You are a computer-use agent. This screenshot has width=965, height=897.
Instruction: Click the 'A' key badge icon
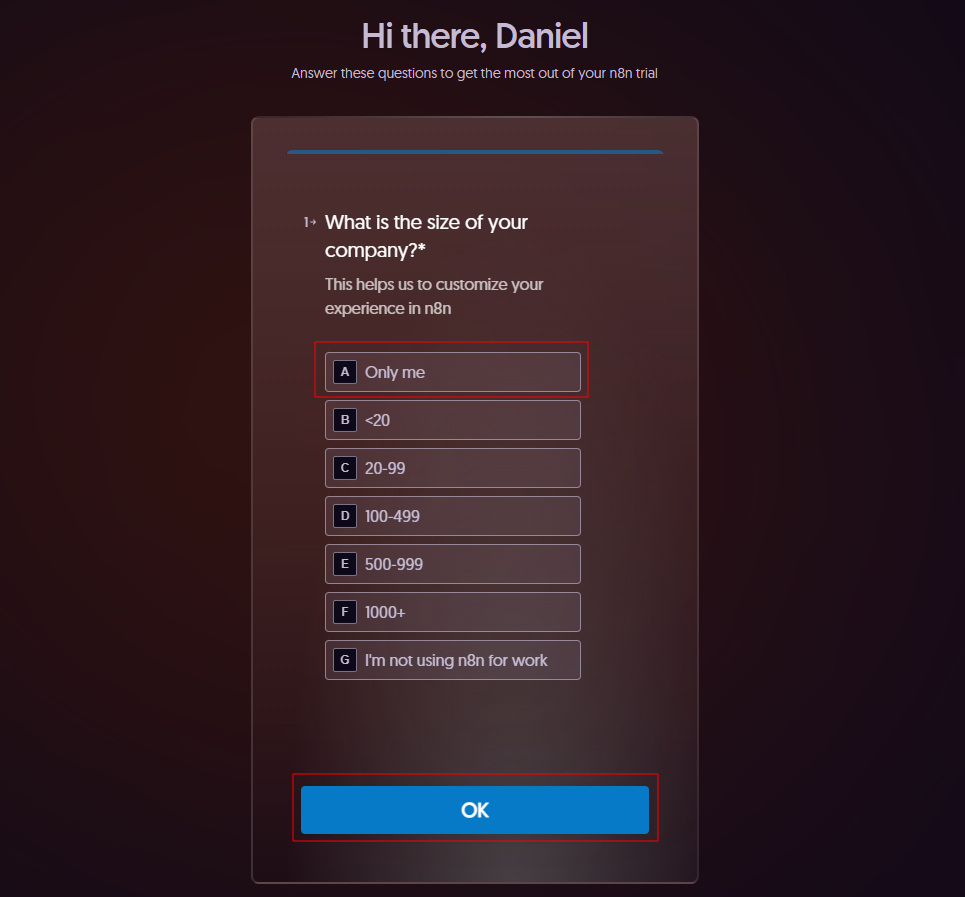click(345, 372)
